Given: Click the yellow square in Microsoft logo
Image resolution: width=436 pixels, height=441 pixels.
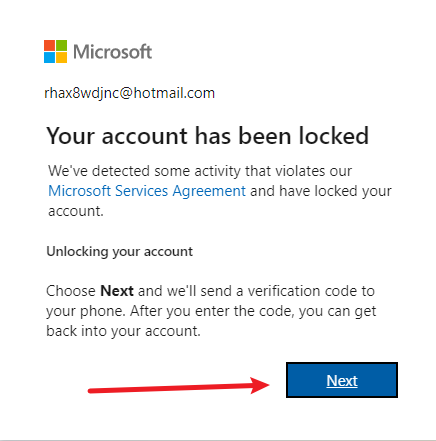Looking at the screenshot, I should pyautogui.click(x=61, y=58).
